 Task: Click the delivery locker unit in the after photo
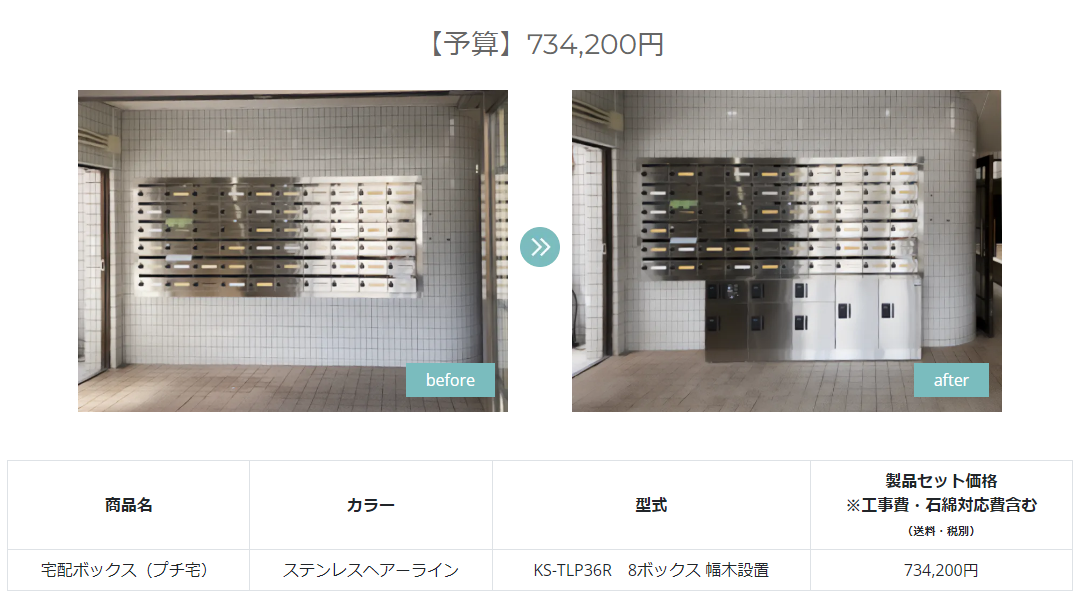click(x=814, y=319)
